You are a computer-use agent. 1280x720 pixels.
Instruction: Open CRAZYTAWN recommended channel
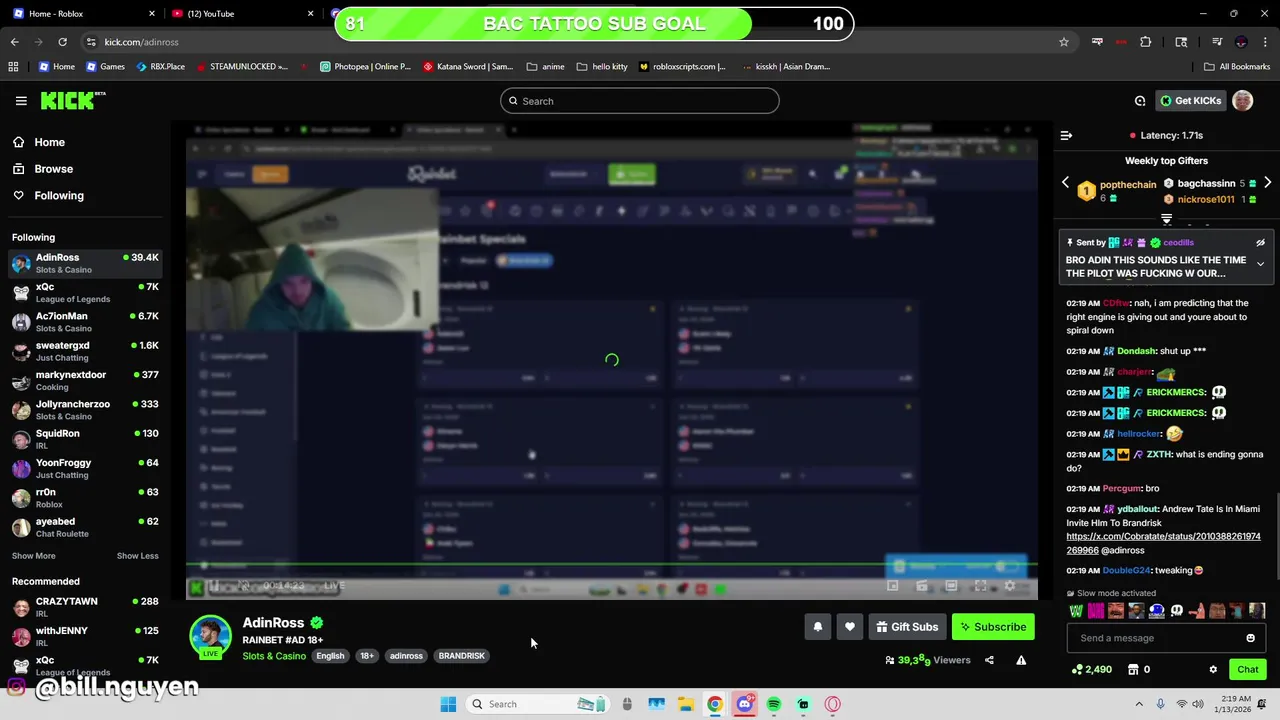click(85, 607)
